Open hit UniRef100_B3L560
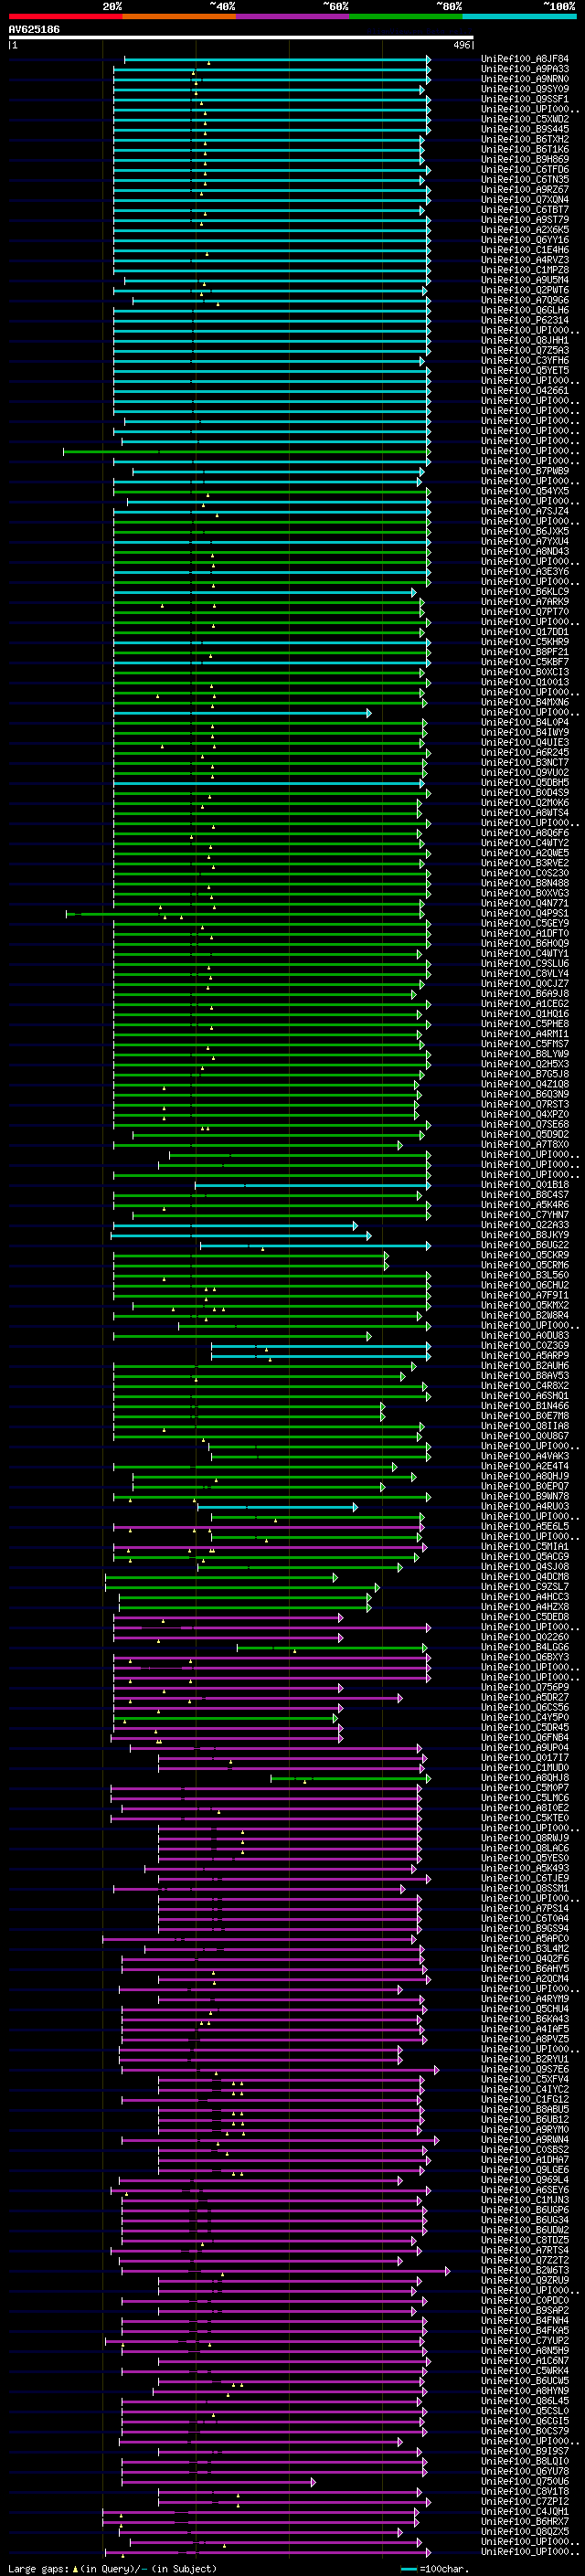 [x=525, y=1275]
